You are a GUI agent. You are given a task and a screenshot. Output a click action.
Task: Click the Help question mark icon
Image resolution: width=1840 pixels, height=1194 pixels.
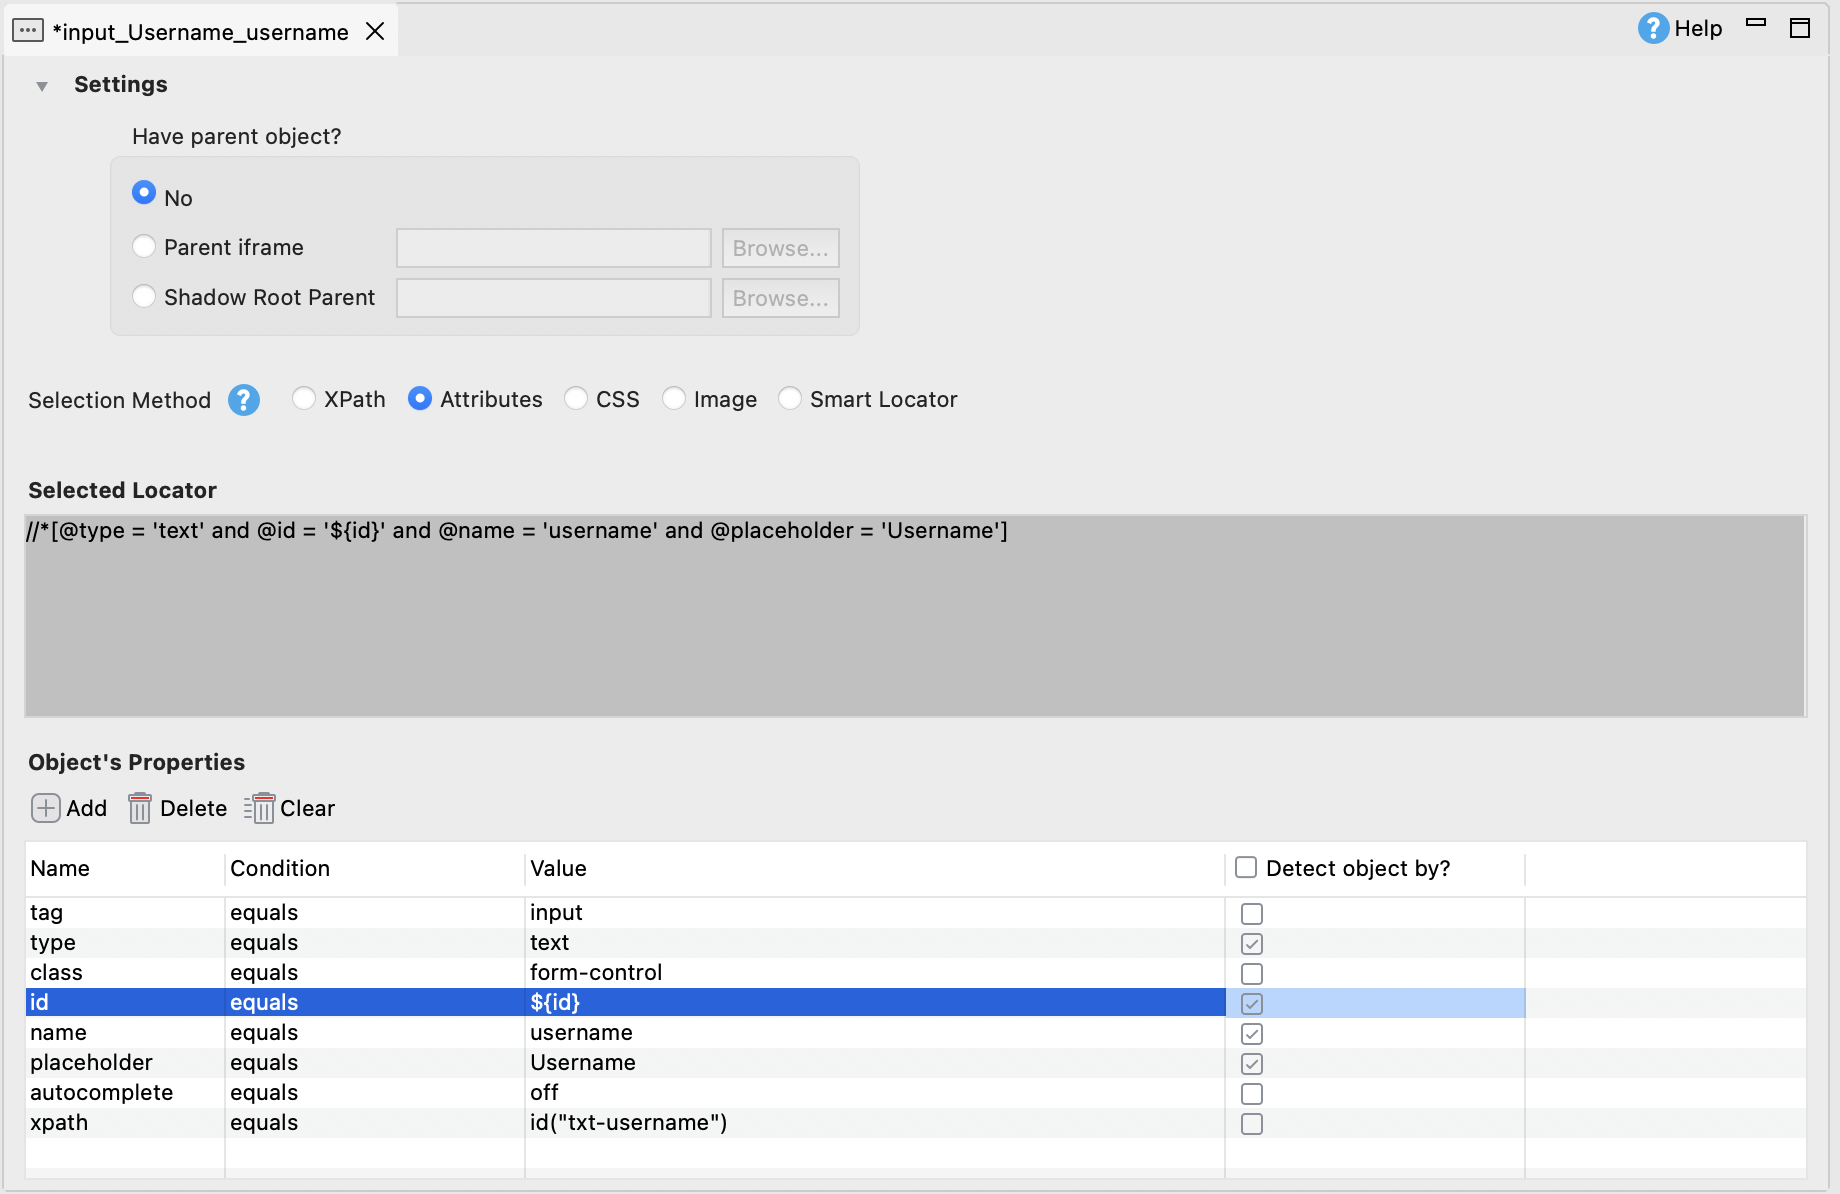[1653, 28]
